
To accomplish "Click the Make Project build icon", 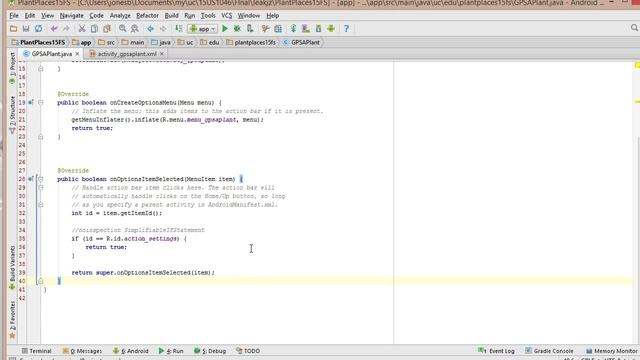I will click(x=178, y=29).
